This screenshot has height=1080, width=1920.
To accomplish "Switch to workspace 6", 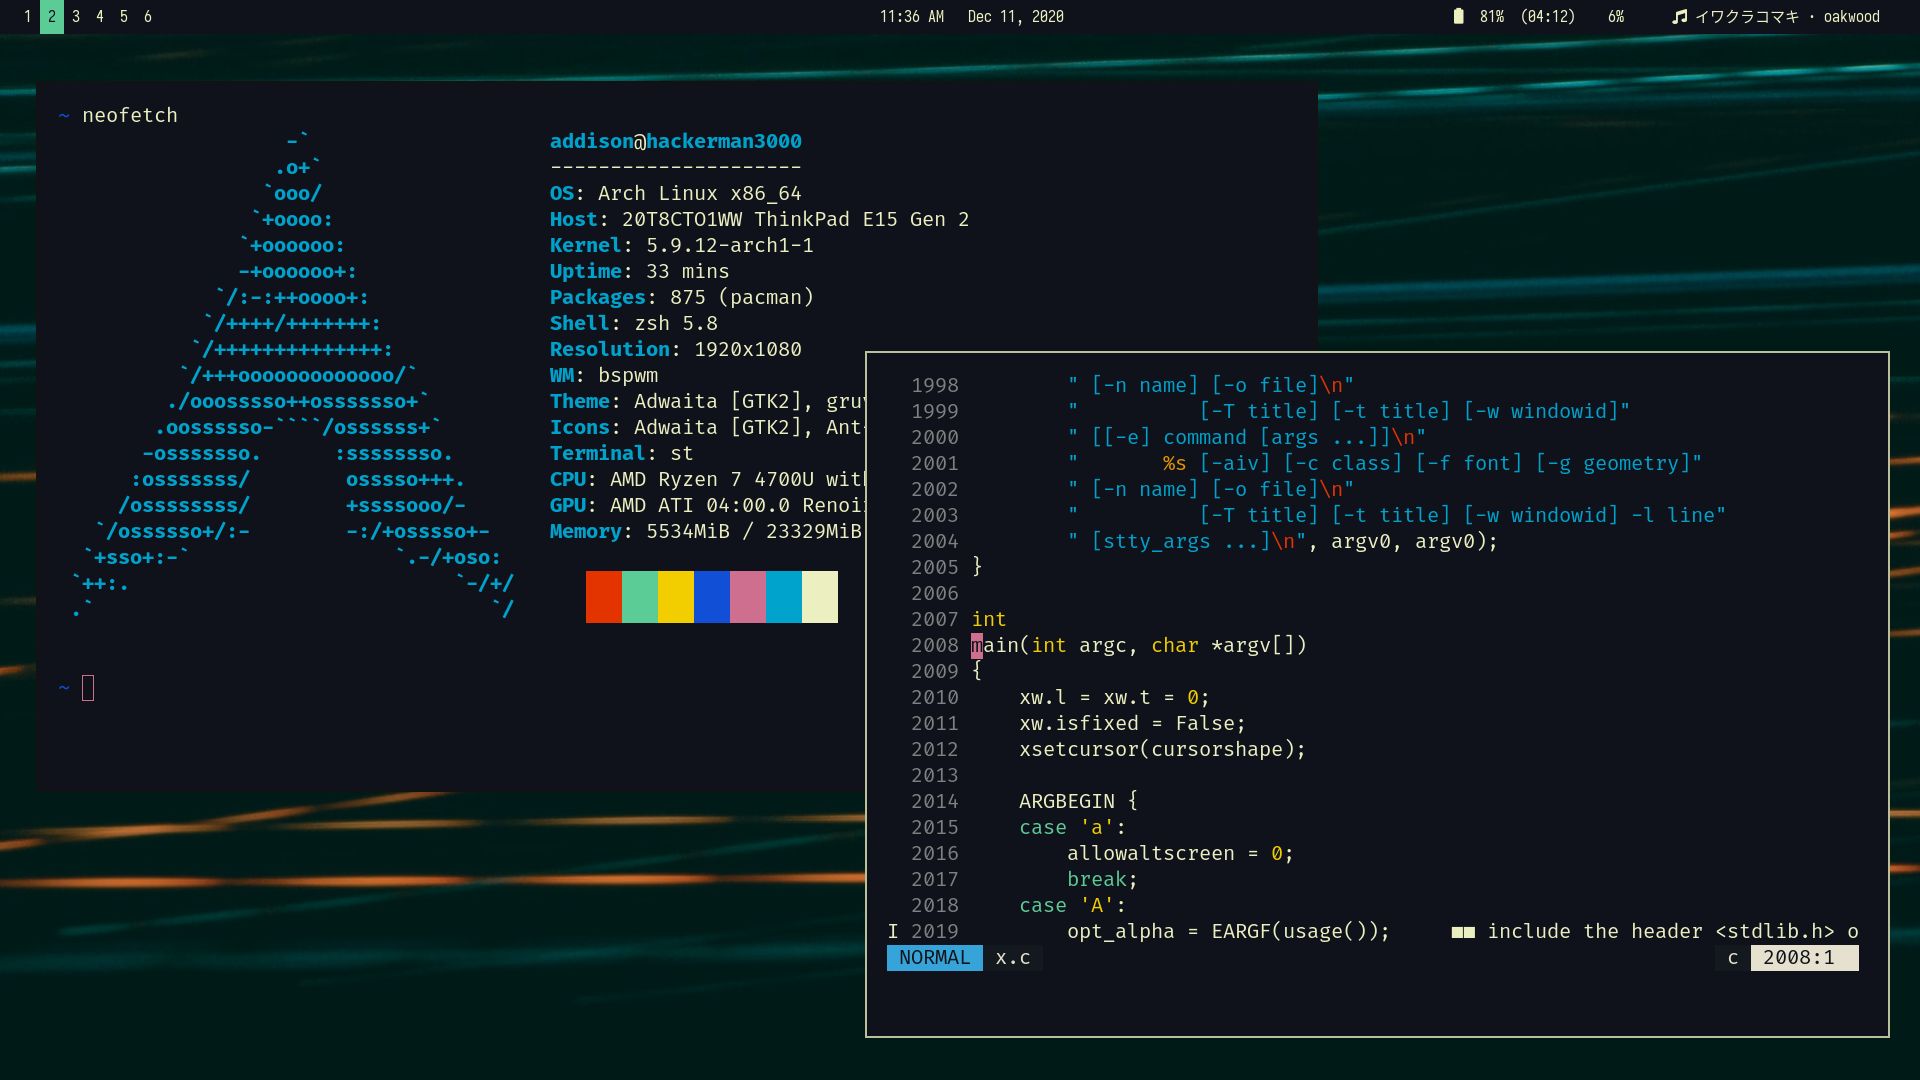I will 148,16.
